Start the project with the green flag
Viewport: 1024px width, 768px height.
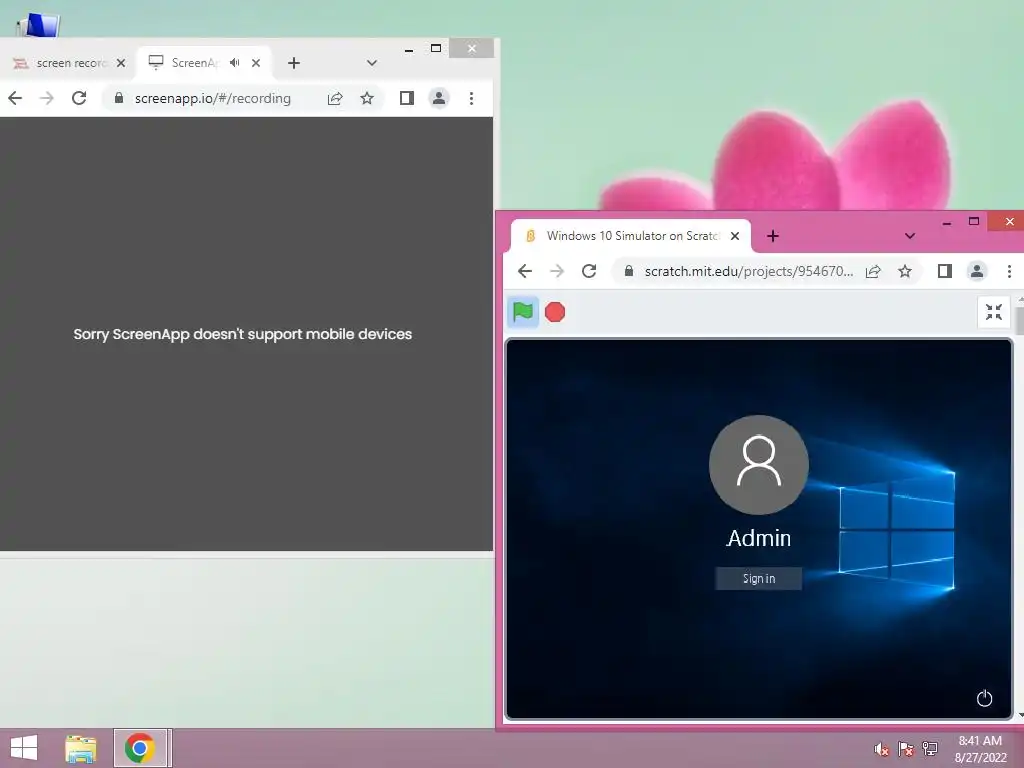pyautogui.click(x=523, y=312)
